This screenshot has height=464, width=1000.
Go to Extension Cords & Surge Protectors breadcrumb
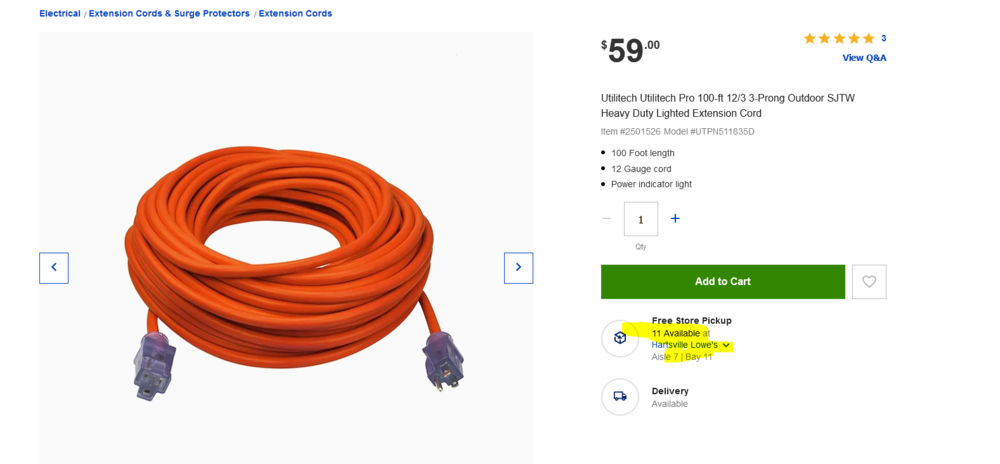click(x=169, y=13)
